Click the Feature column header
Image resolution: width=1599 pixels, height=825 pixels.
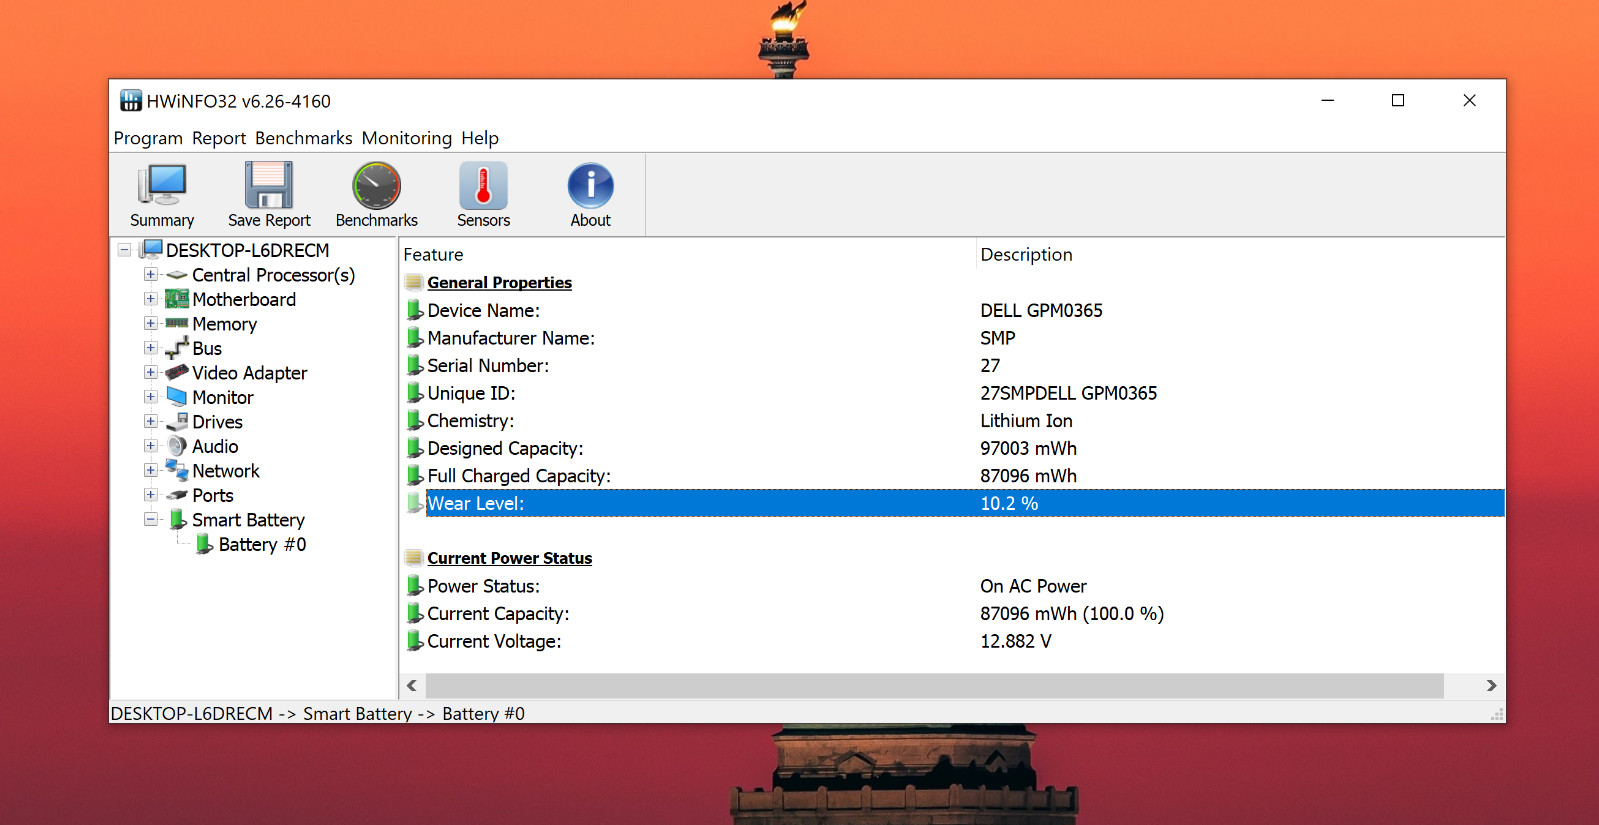688,254
